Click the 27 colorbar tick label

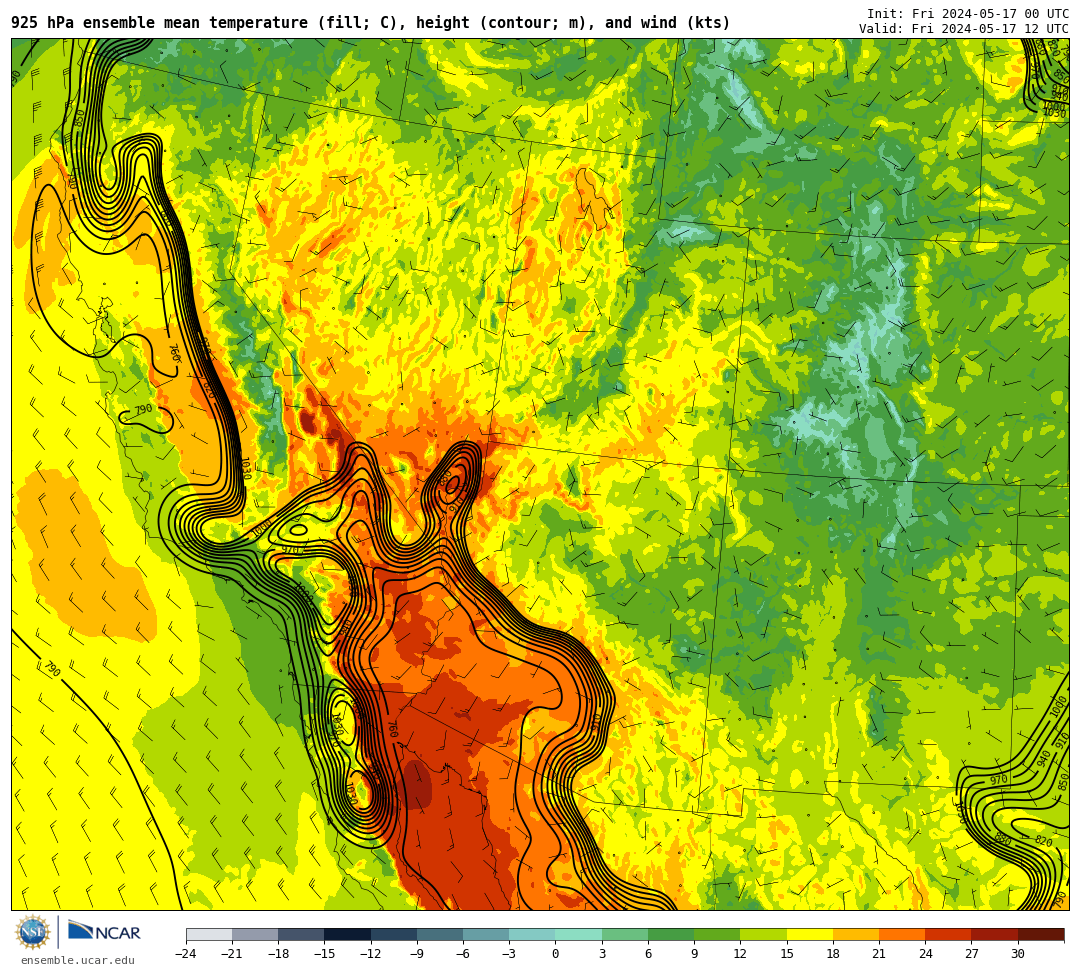pos(971,954)
